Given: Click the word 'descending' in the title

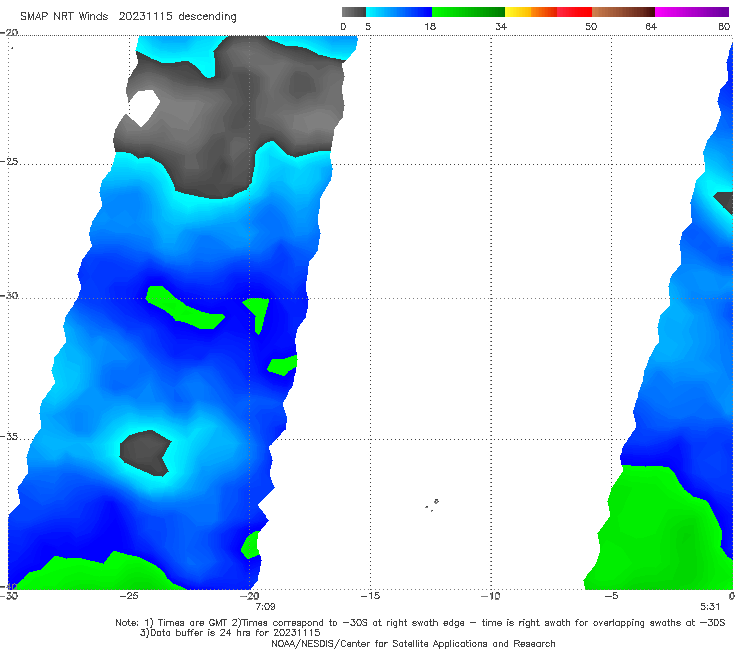Looking at the screenshot, I should coord(208,17).
